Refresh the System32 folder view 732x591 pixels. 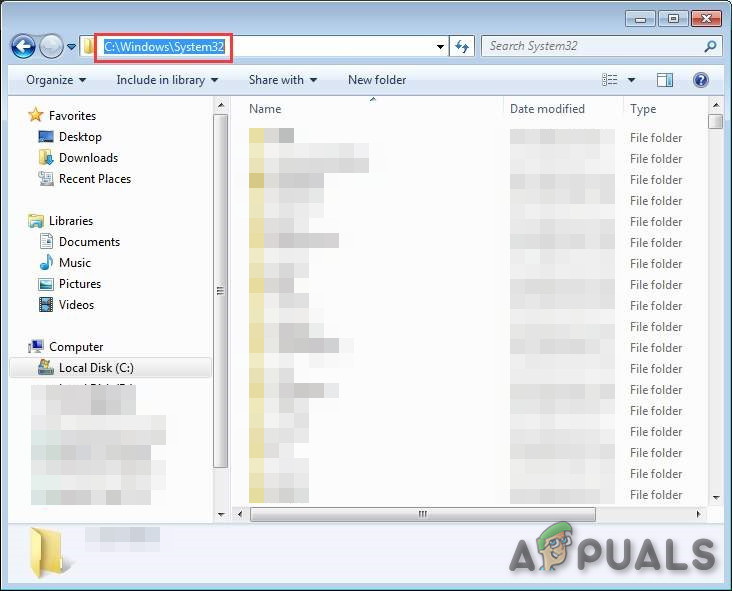462,46
